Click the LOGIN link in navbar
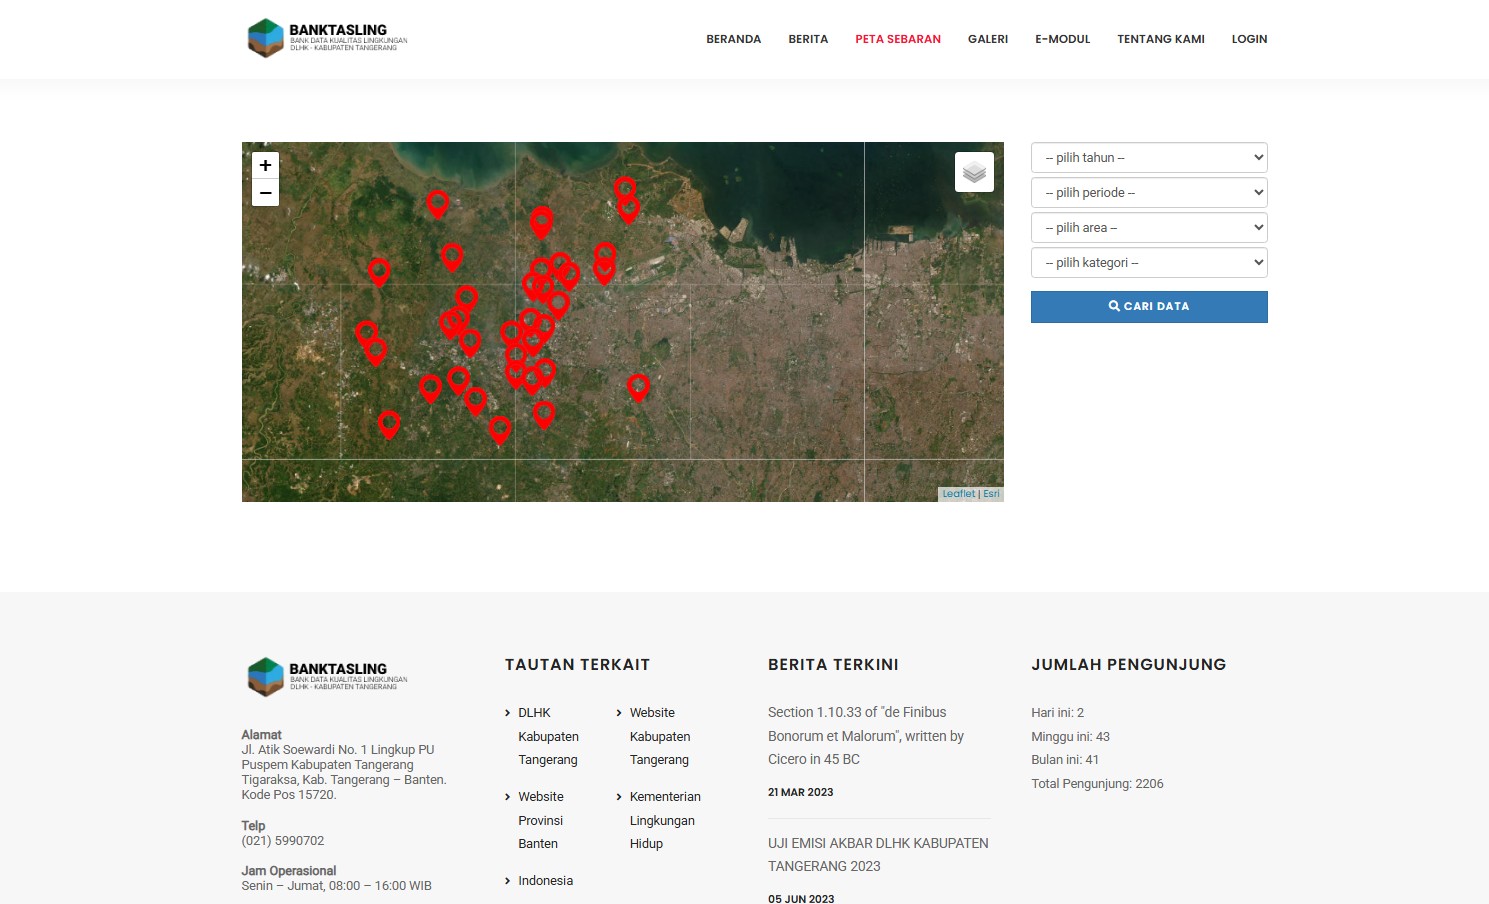 [x=1249, y=39]
